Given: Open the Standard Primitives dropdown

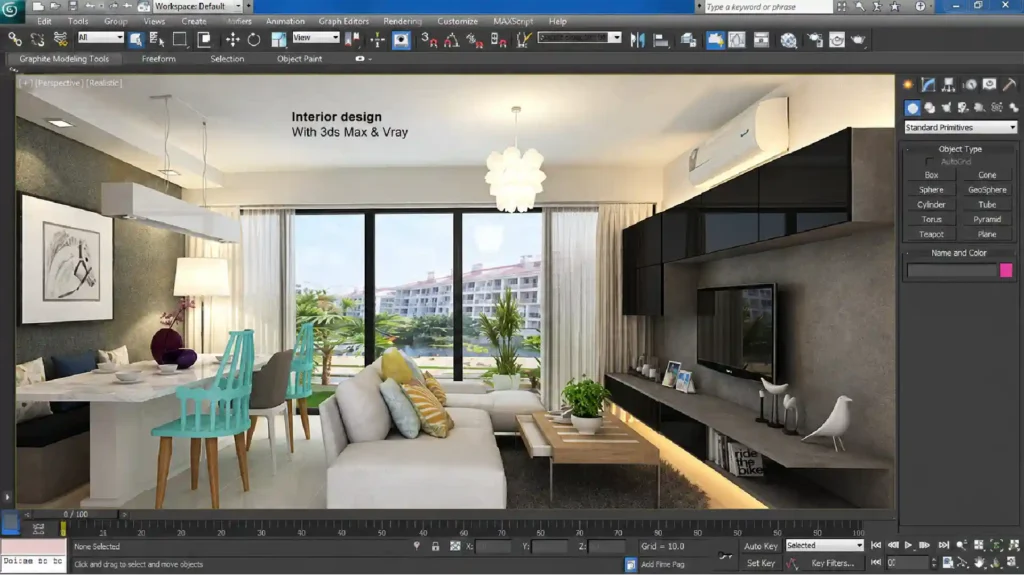Looking at the screenshot, I should coord(960,127).
